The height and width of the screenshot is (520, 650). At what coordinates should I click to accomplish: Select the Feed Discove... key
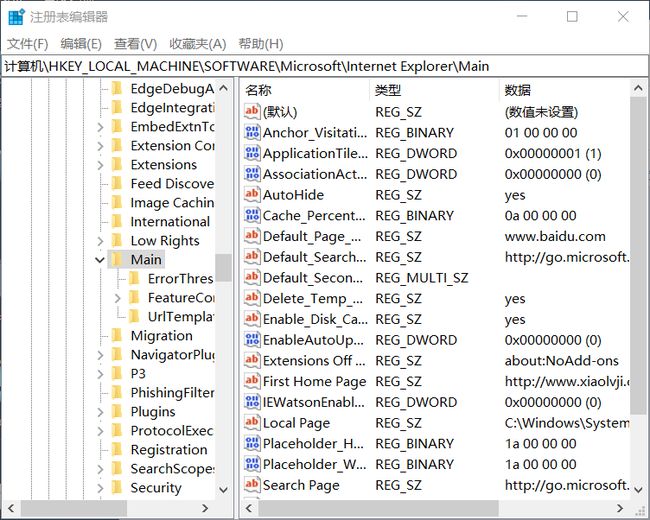(x=172, y=184)
